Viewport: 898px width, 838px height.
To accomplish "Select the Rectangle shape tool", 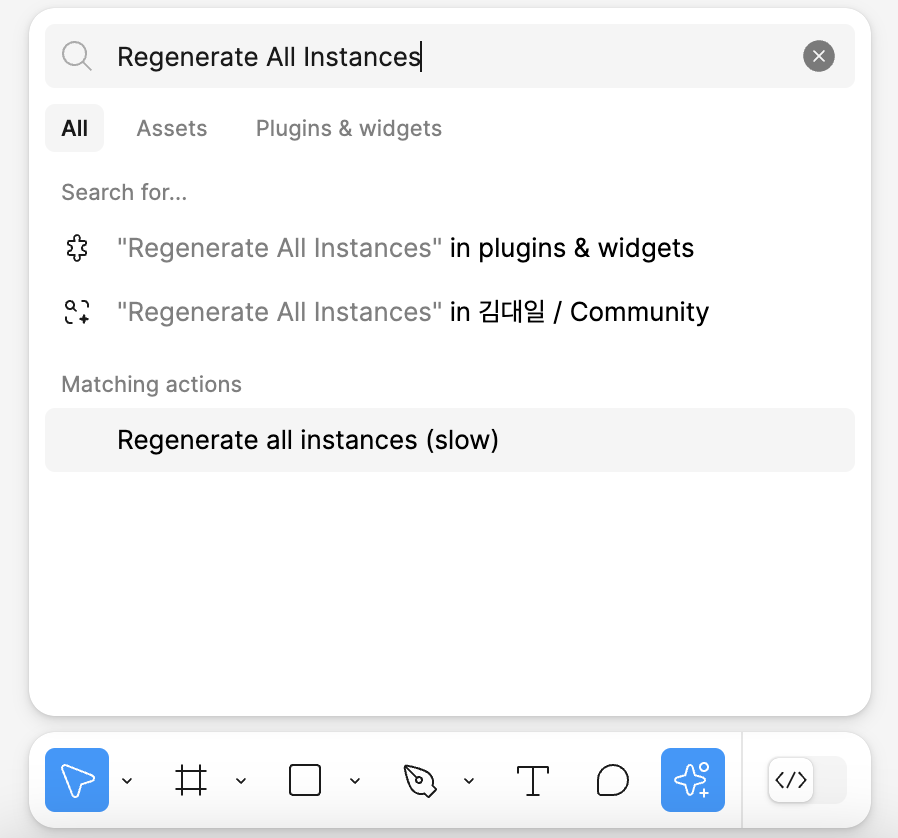I will click(x=305, y=780).
